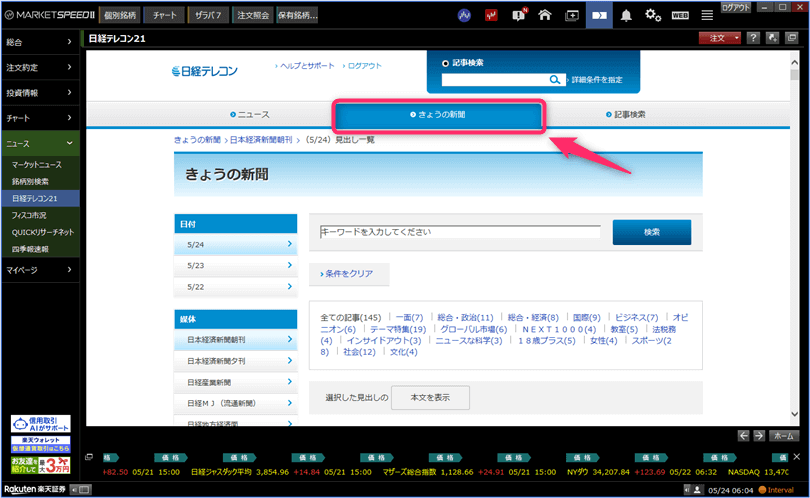
Task: Select the 記事検索 radio button
Action: [x=445, y=64]
